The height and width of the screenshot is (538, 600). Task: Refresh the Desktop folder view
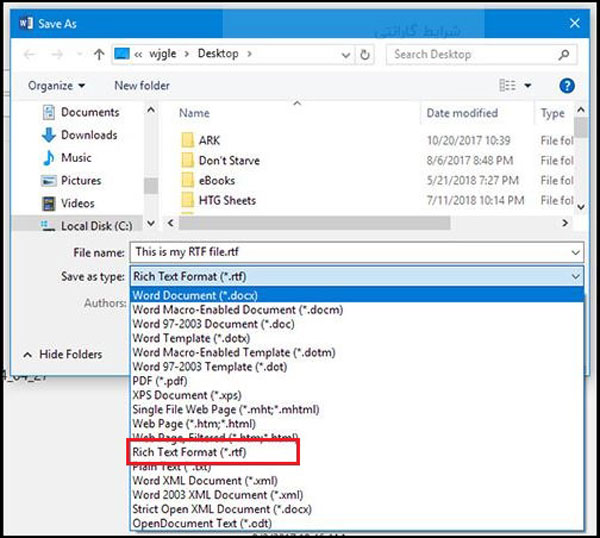click(x=365, y=55)
